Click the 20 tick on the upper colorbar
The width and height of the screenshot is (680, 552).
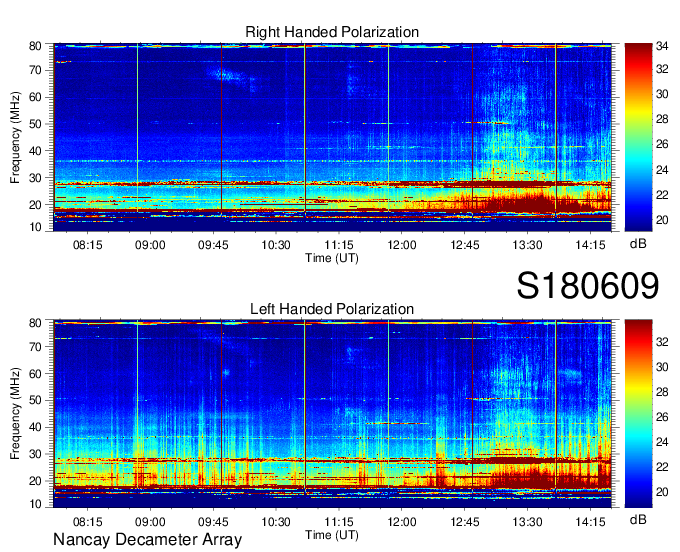coord(662,220)
